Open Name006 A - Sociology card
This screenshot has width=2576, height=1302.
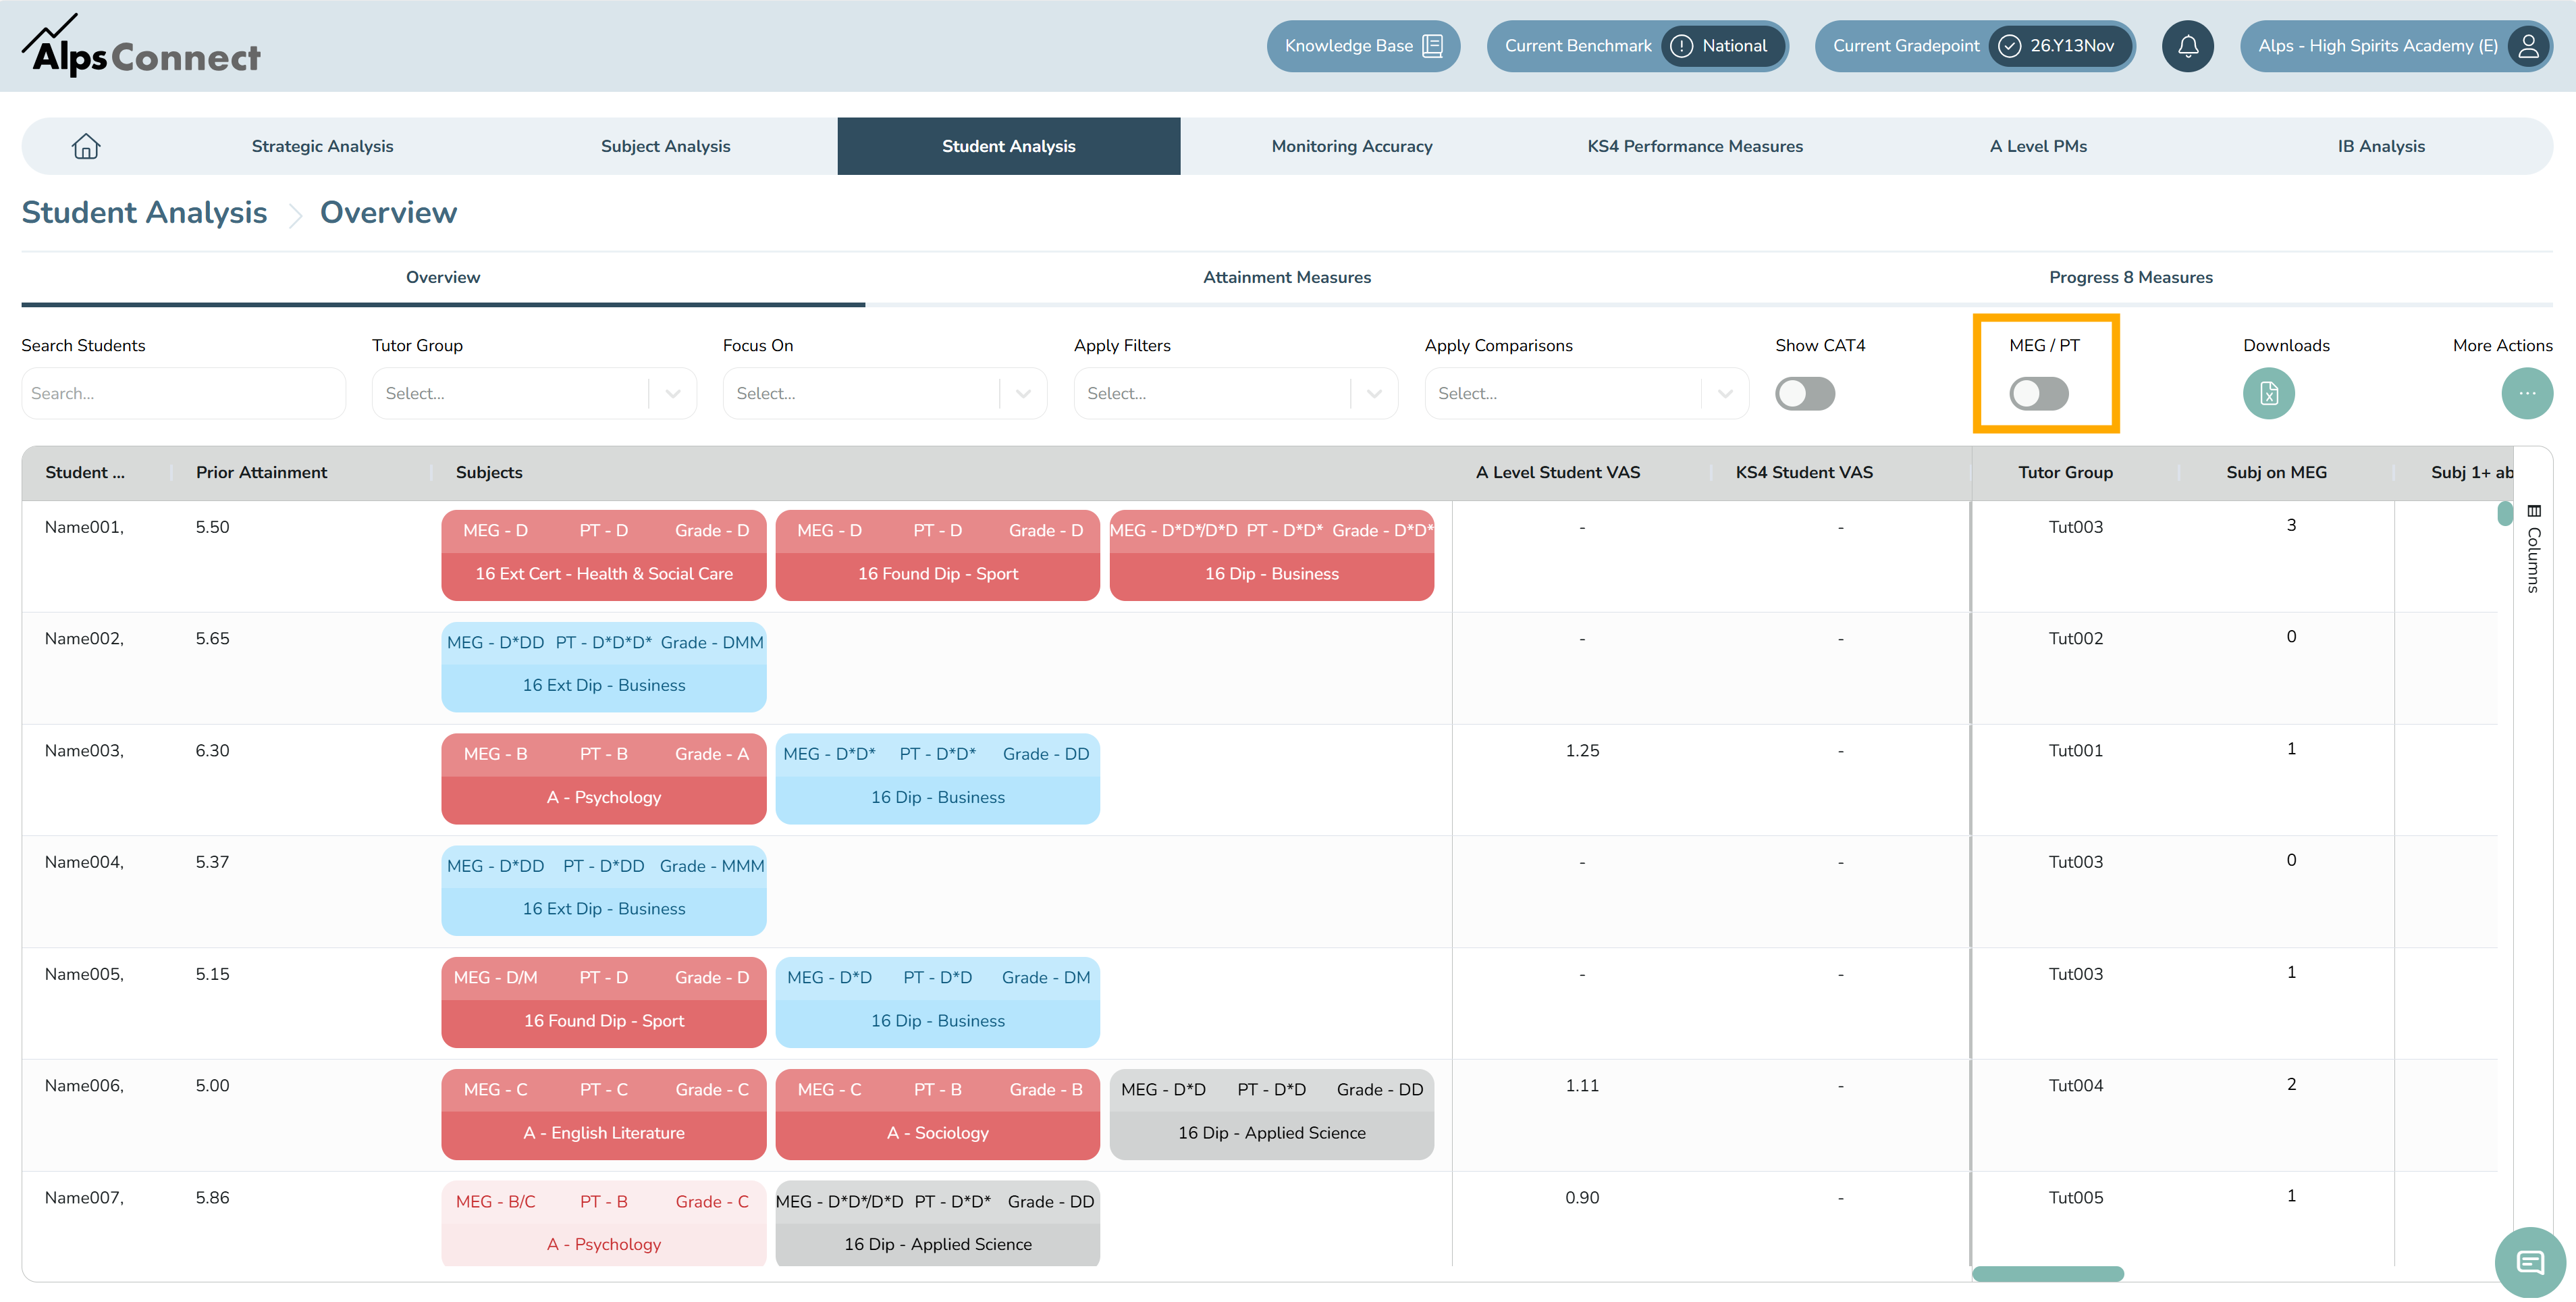pos(937,1115)
